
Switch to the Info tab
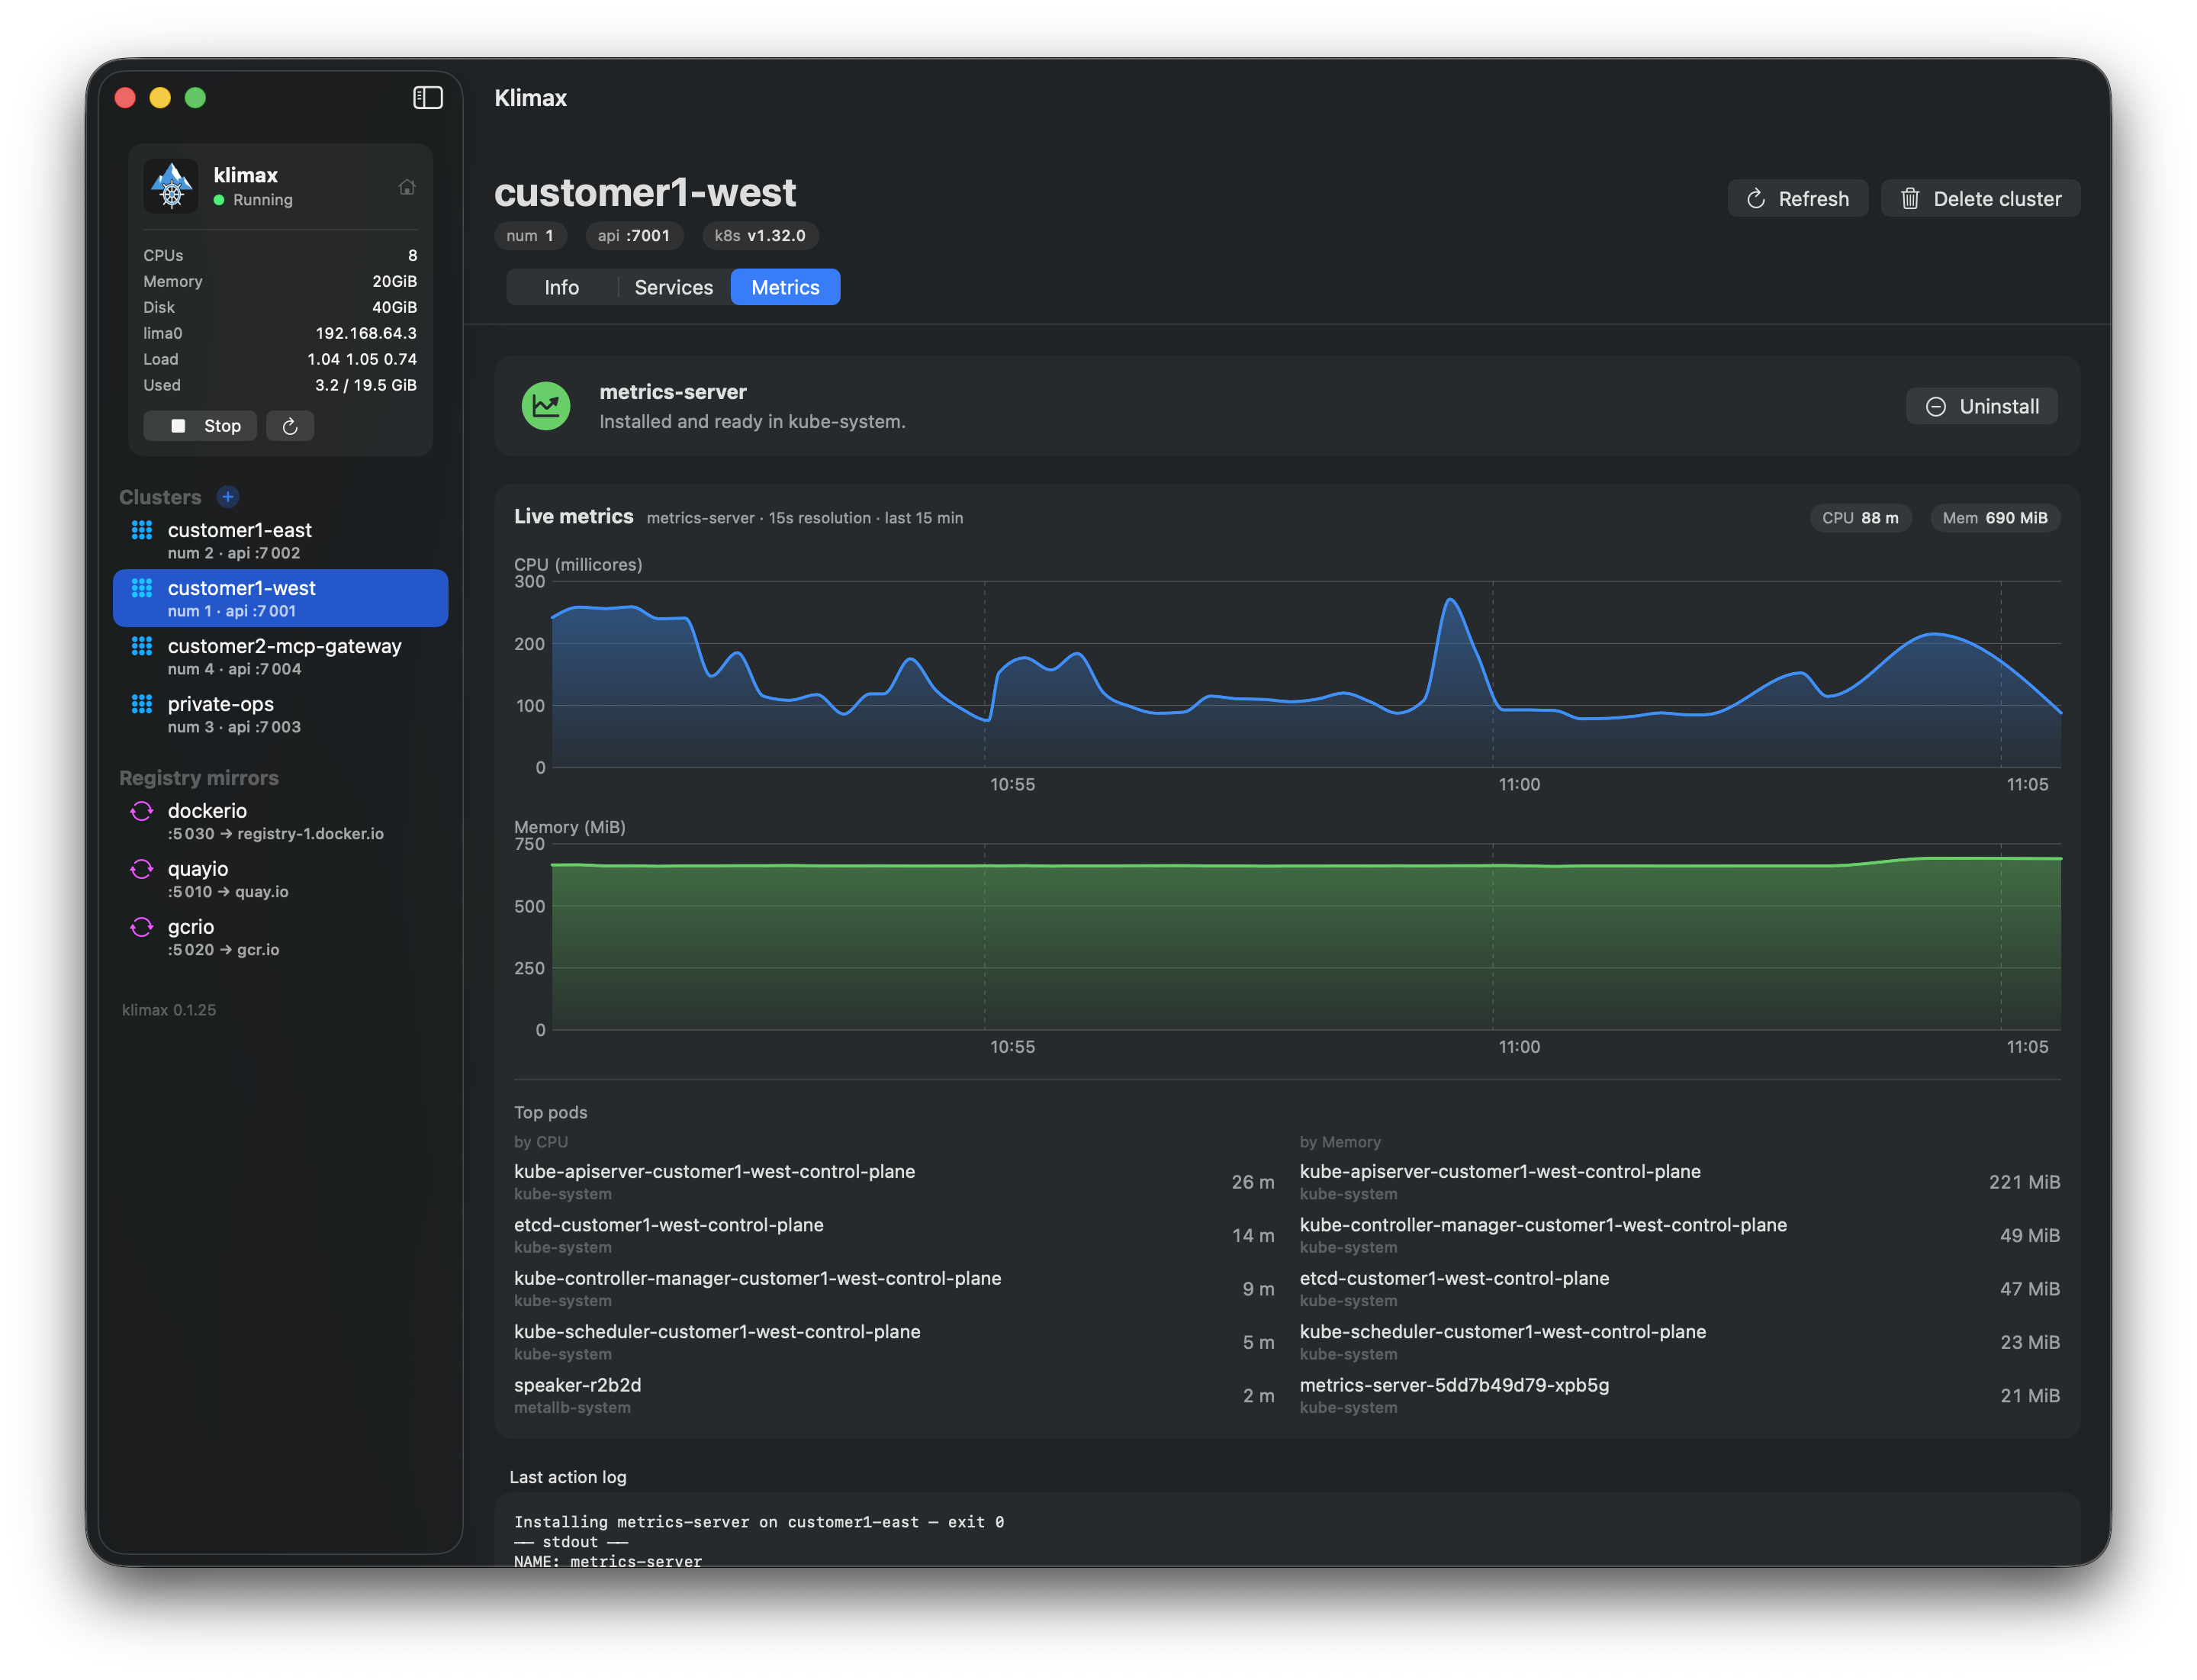tap(562, 287)
